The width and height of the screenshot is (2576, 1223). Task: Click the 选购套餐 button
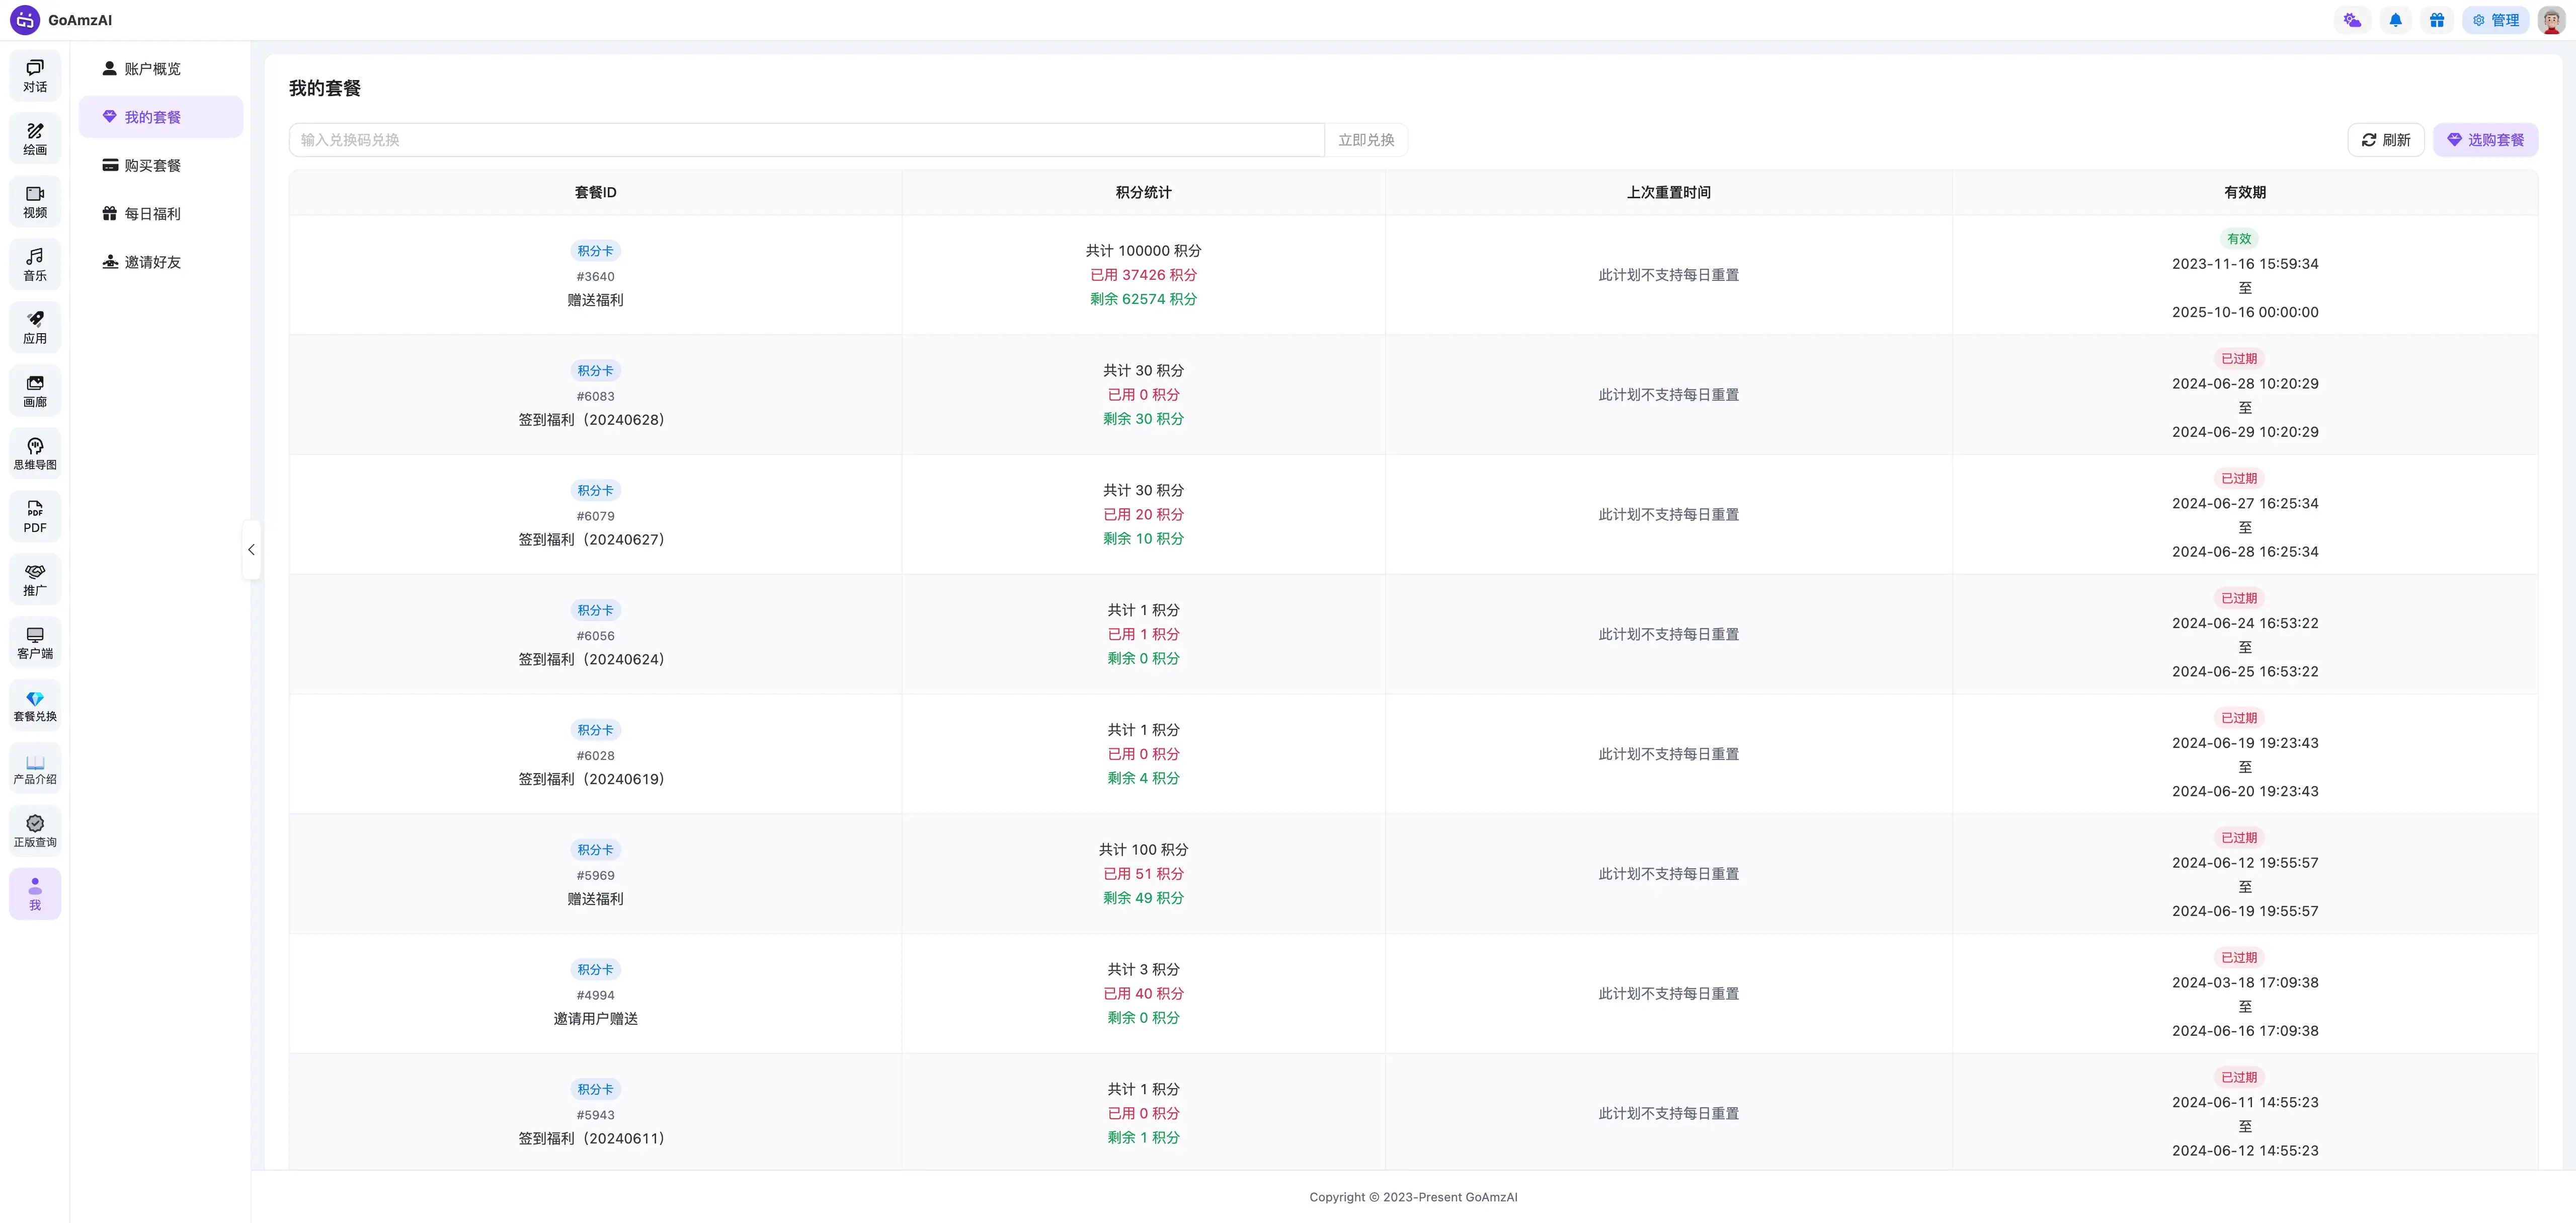point(2485,140)
